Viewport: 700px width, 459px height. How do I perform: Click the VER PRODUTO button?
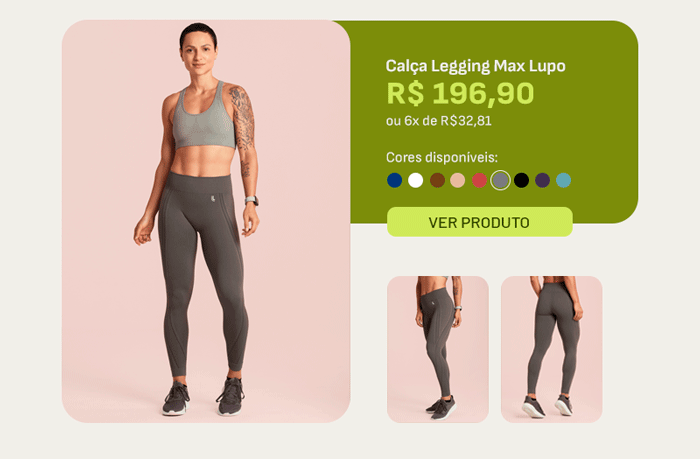479,222
